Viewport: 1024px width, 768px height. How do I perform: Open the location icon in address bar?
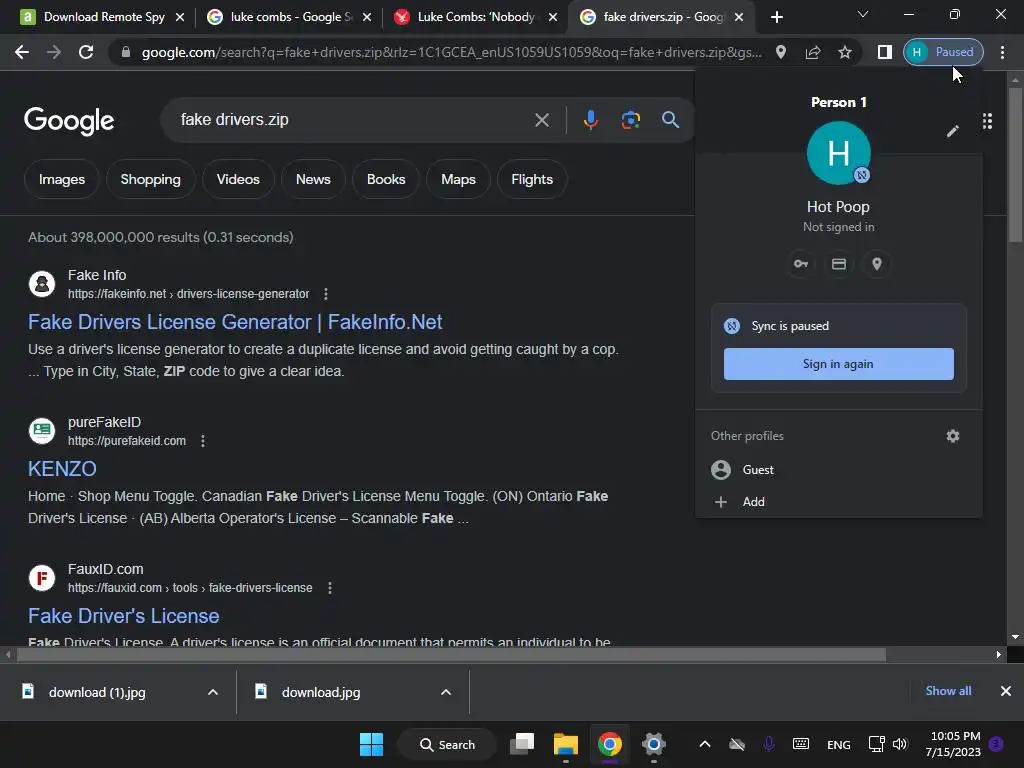click(x=780, y=52)
